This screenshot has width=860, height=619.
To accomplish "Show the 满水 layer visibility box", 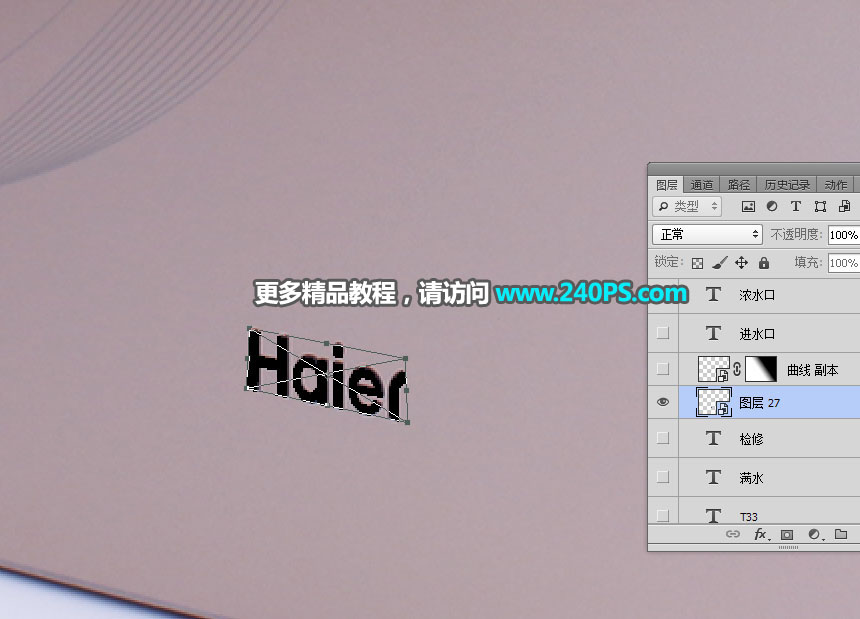I will [x=663, y=477].
